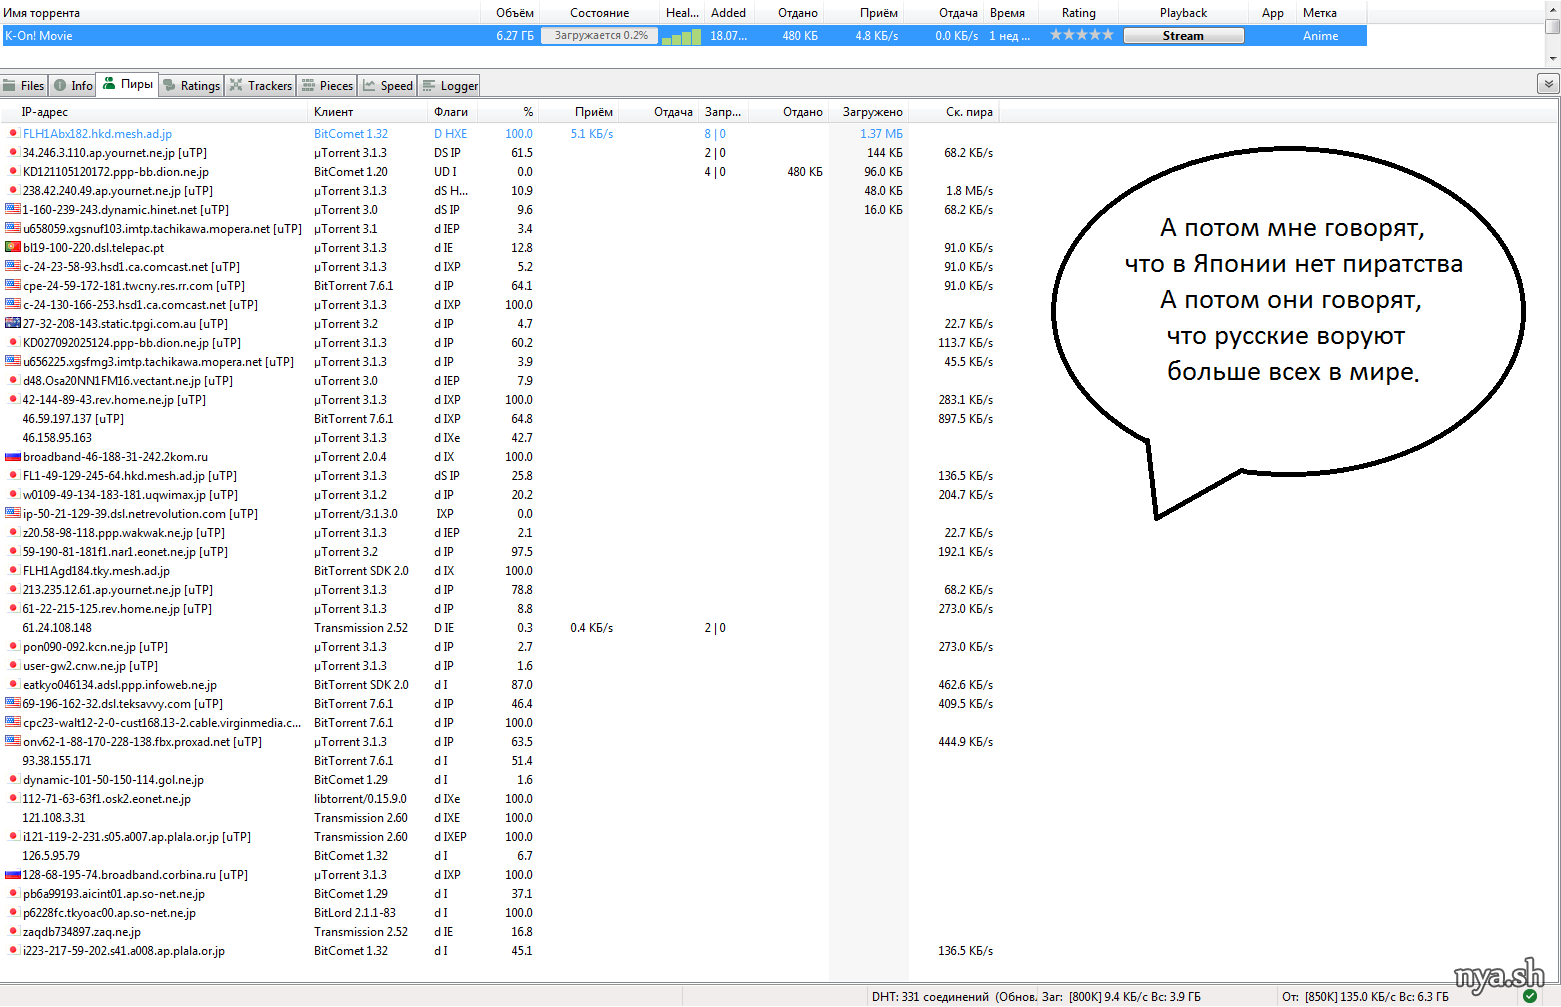Select peer FLH1Abx182.hkd.mesh.ad.jp

[x=97, y=134]
